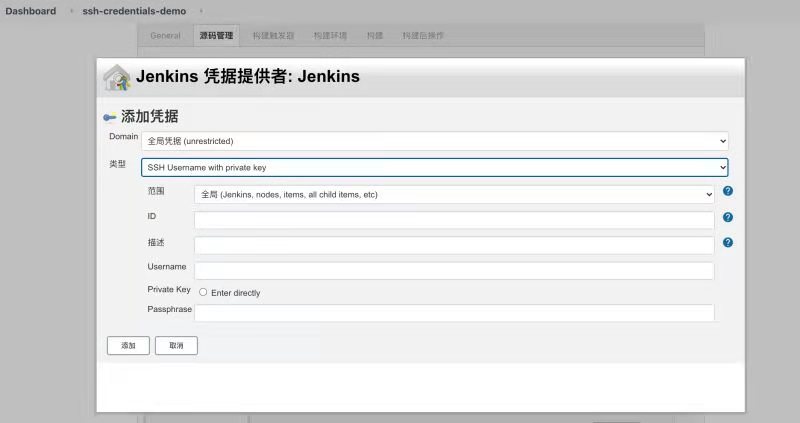Open the Domain dropdown 全局凭据 (unrestricted)
Image resolution: width=800 pixels, height=423 pixels.
pos(435,141)
